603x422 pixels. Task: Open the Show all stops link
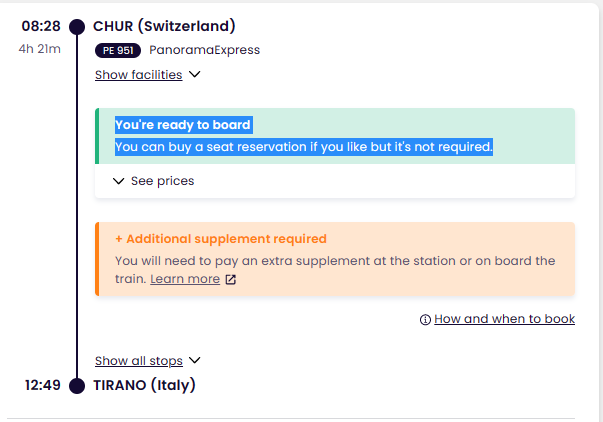pyautogui.click(x=138, y=361)
